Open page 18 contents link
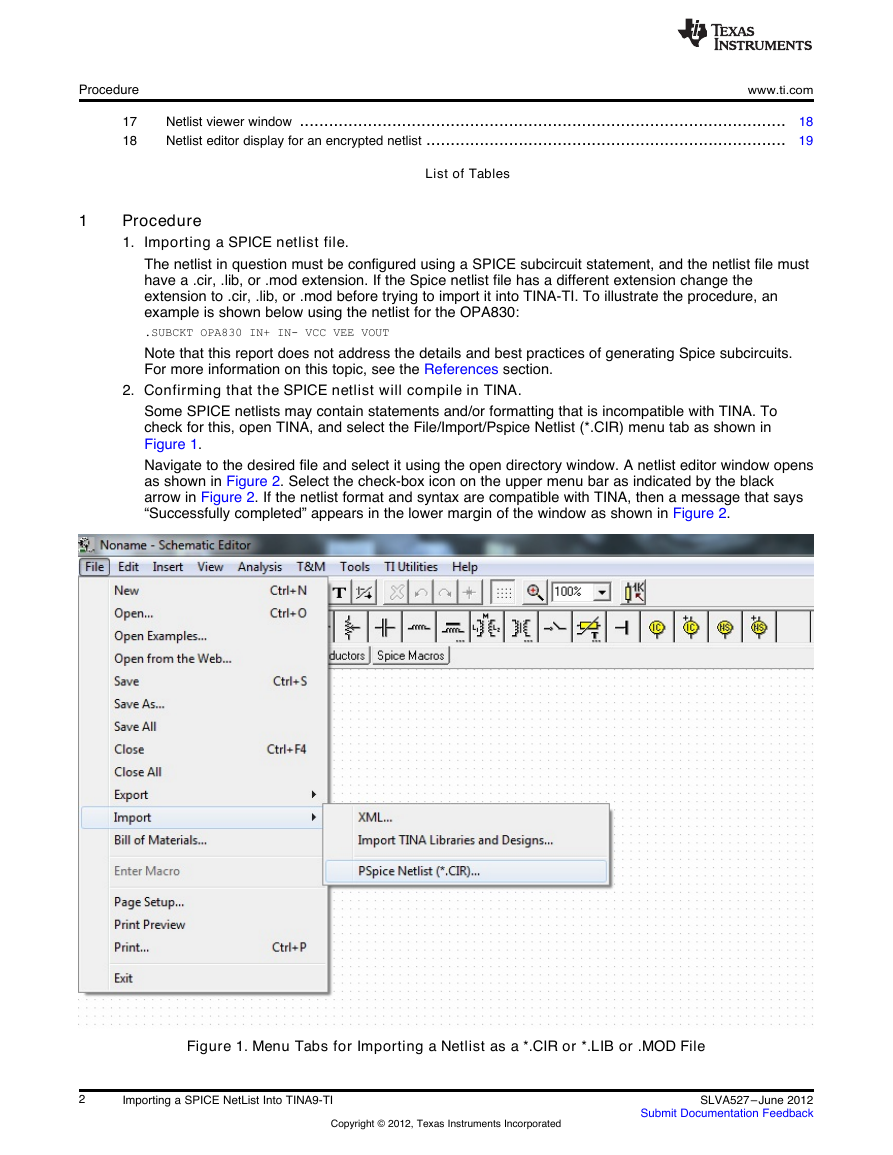The height and width of the screenshot is (1155, 893). 806,122
